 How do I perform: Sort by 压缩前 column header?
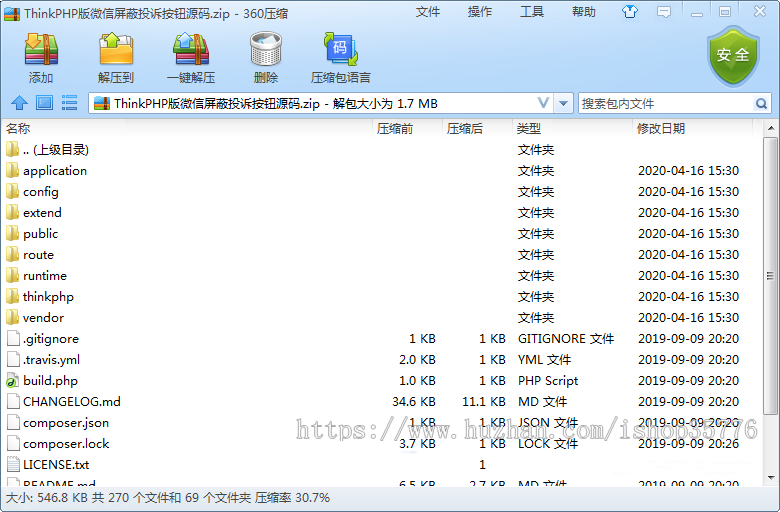tap(394, 128)
